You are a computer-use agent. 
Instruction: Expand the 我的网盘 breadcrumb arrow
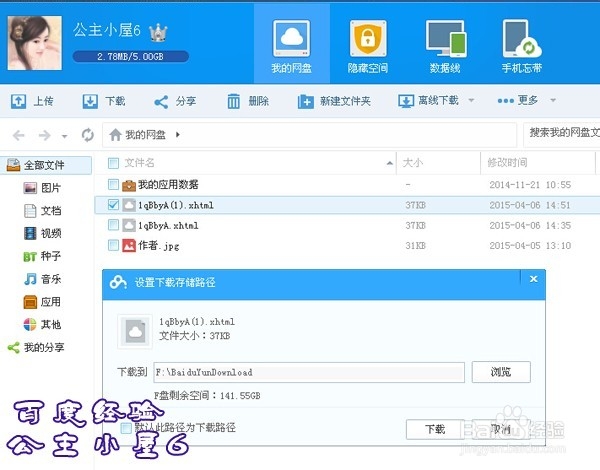(178, 135)
